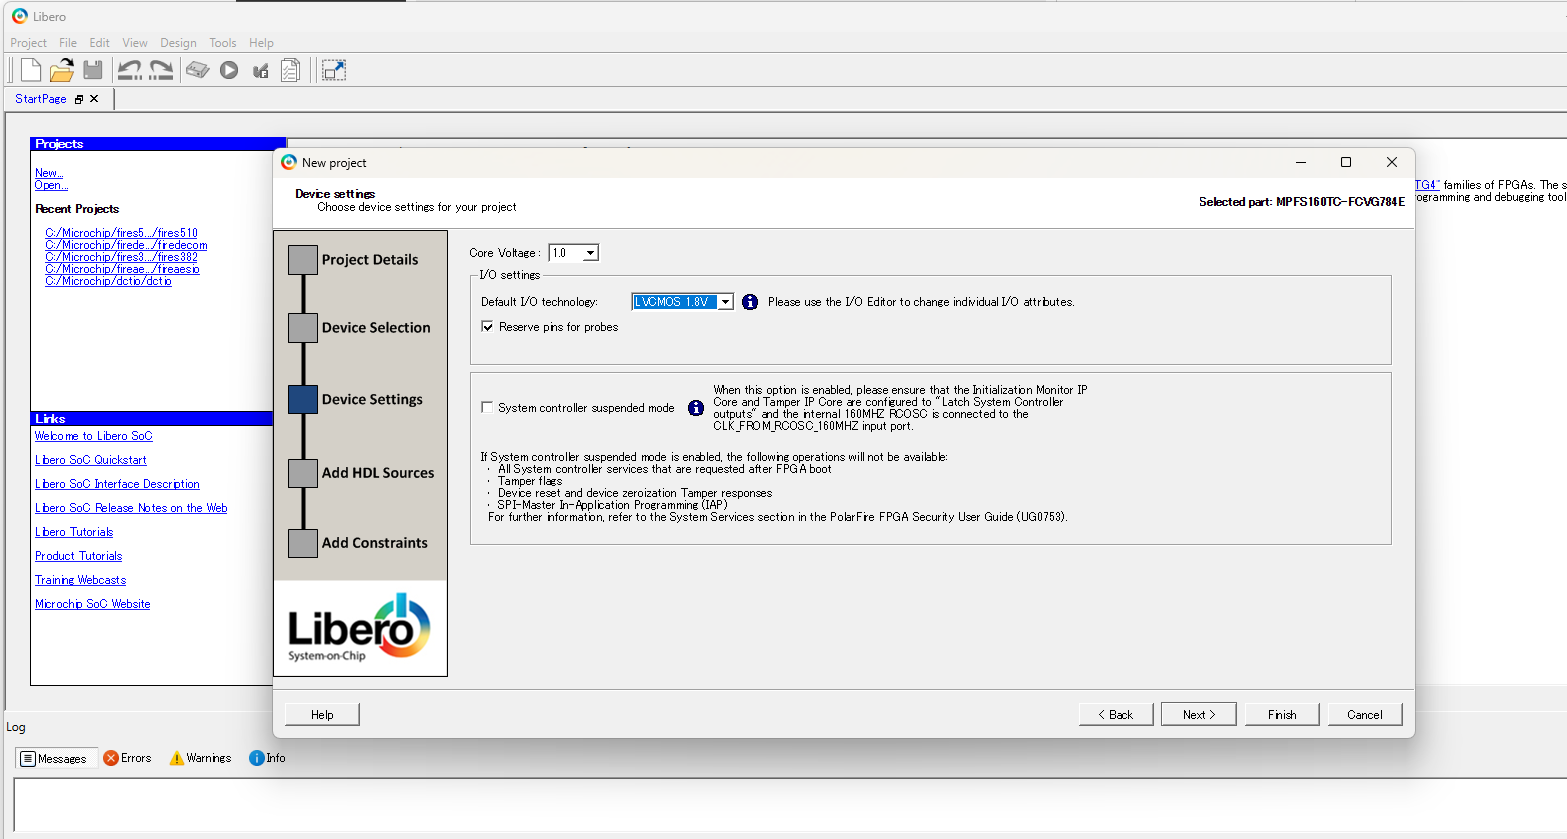Screen dimensions: 1567x839
Task: Open Microchip SoC Website link
Action: (93, 604)
